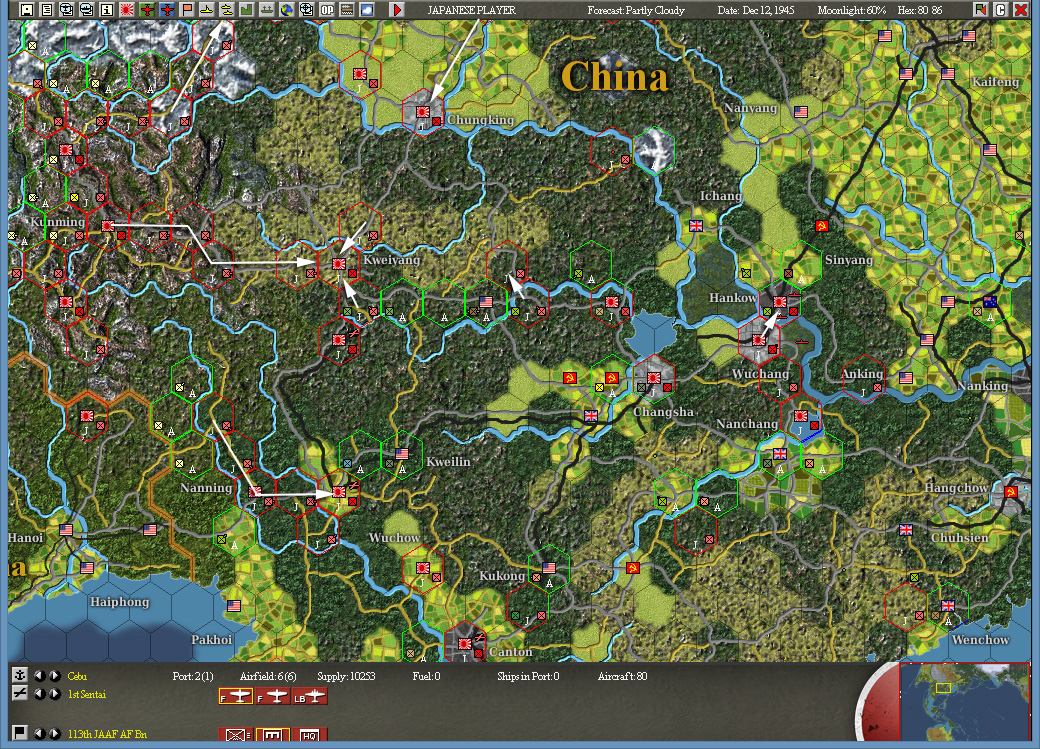Open the OP operations report icon
This screenshot has width=1040, height=749.
coord(327,10)
